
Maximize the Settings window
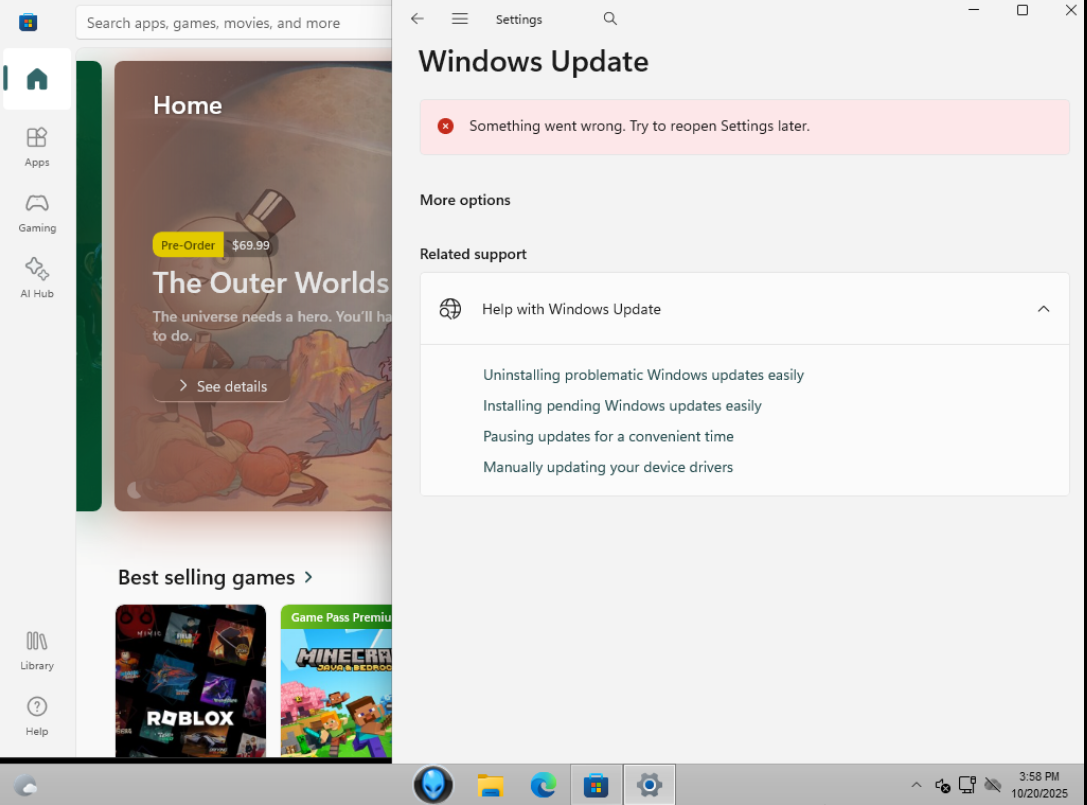(x=1022, y=10)
